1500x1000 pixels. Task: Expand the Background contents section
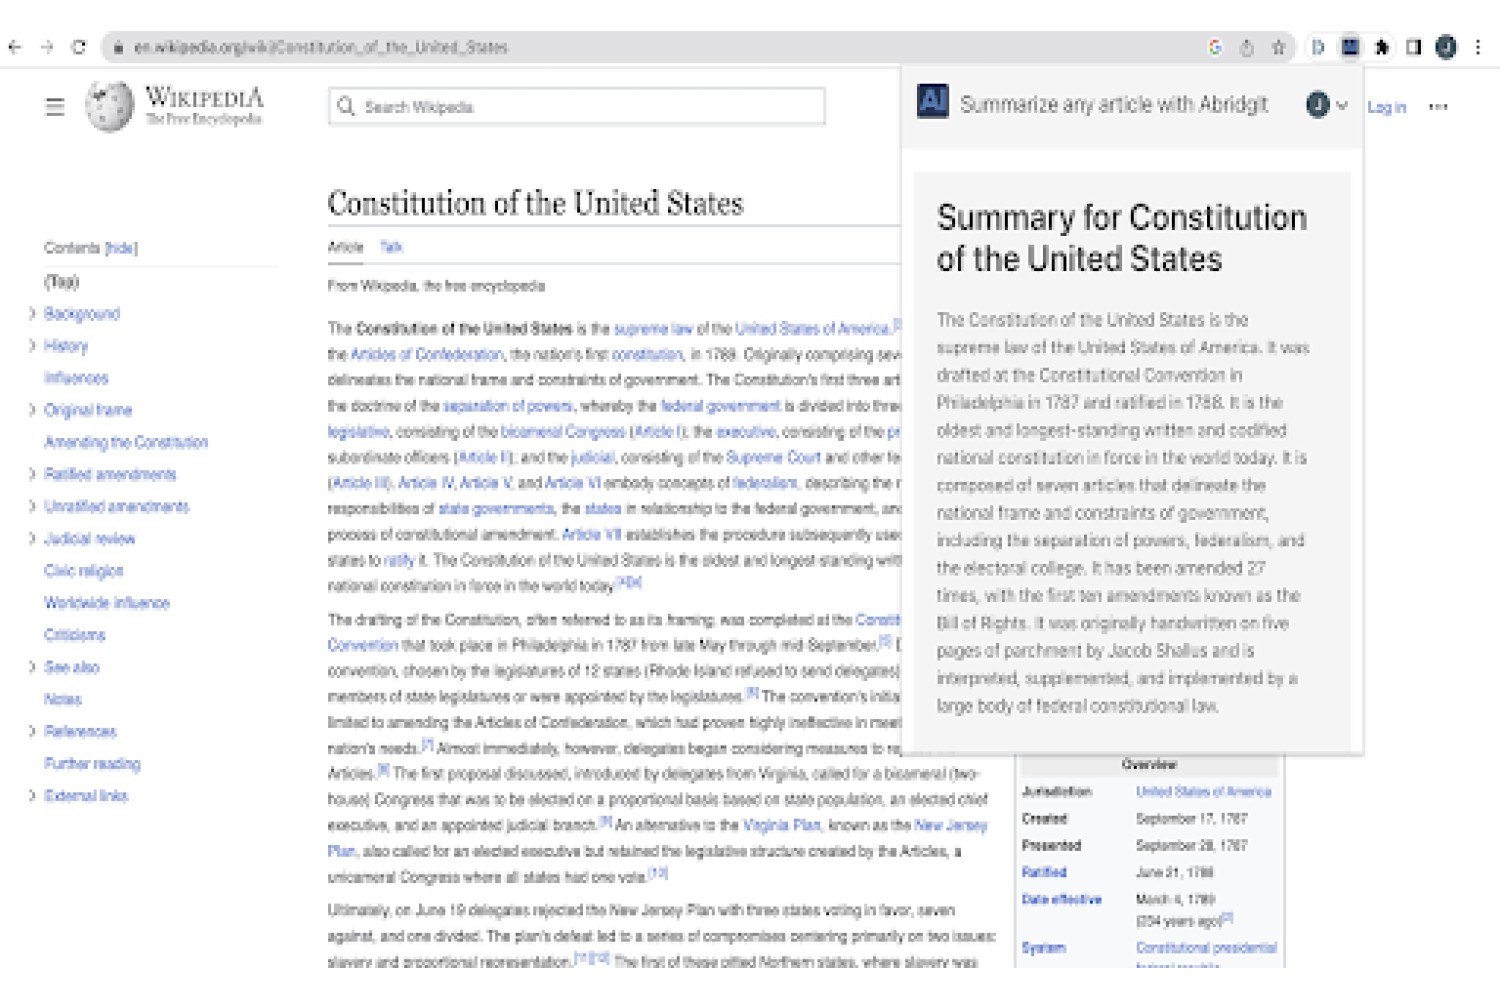[x=32, y=314]
